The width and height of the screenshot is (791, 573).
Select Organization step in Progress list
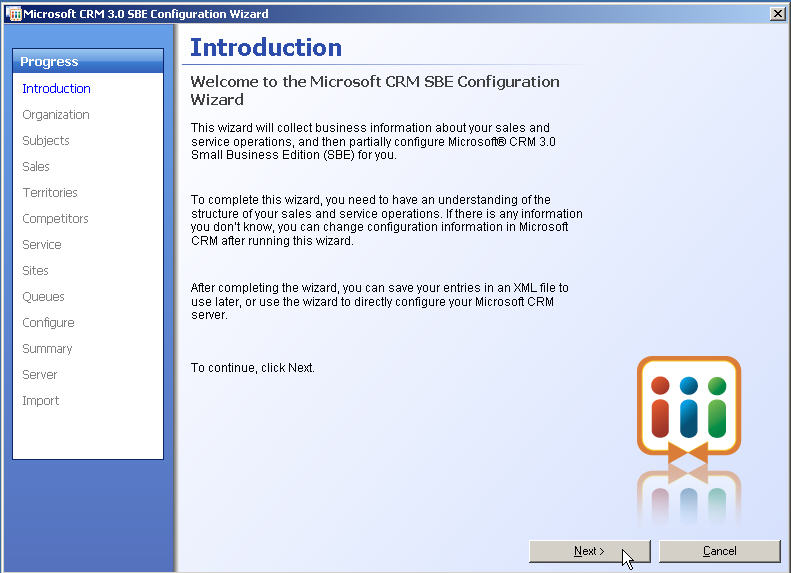(55, 114)
